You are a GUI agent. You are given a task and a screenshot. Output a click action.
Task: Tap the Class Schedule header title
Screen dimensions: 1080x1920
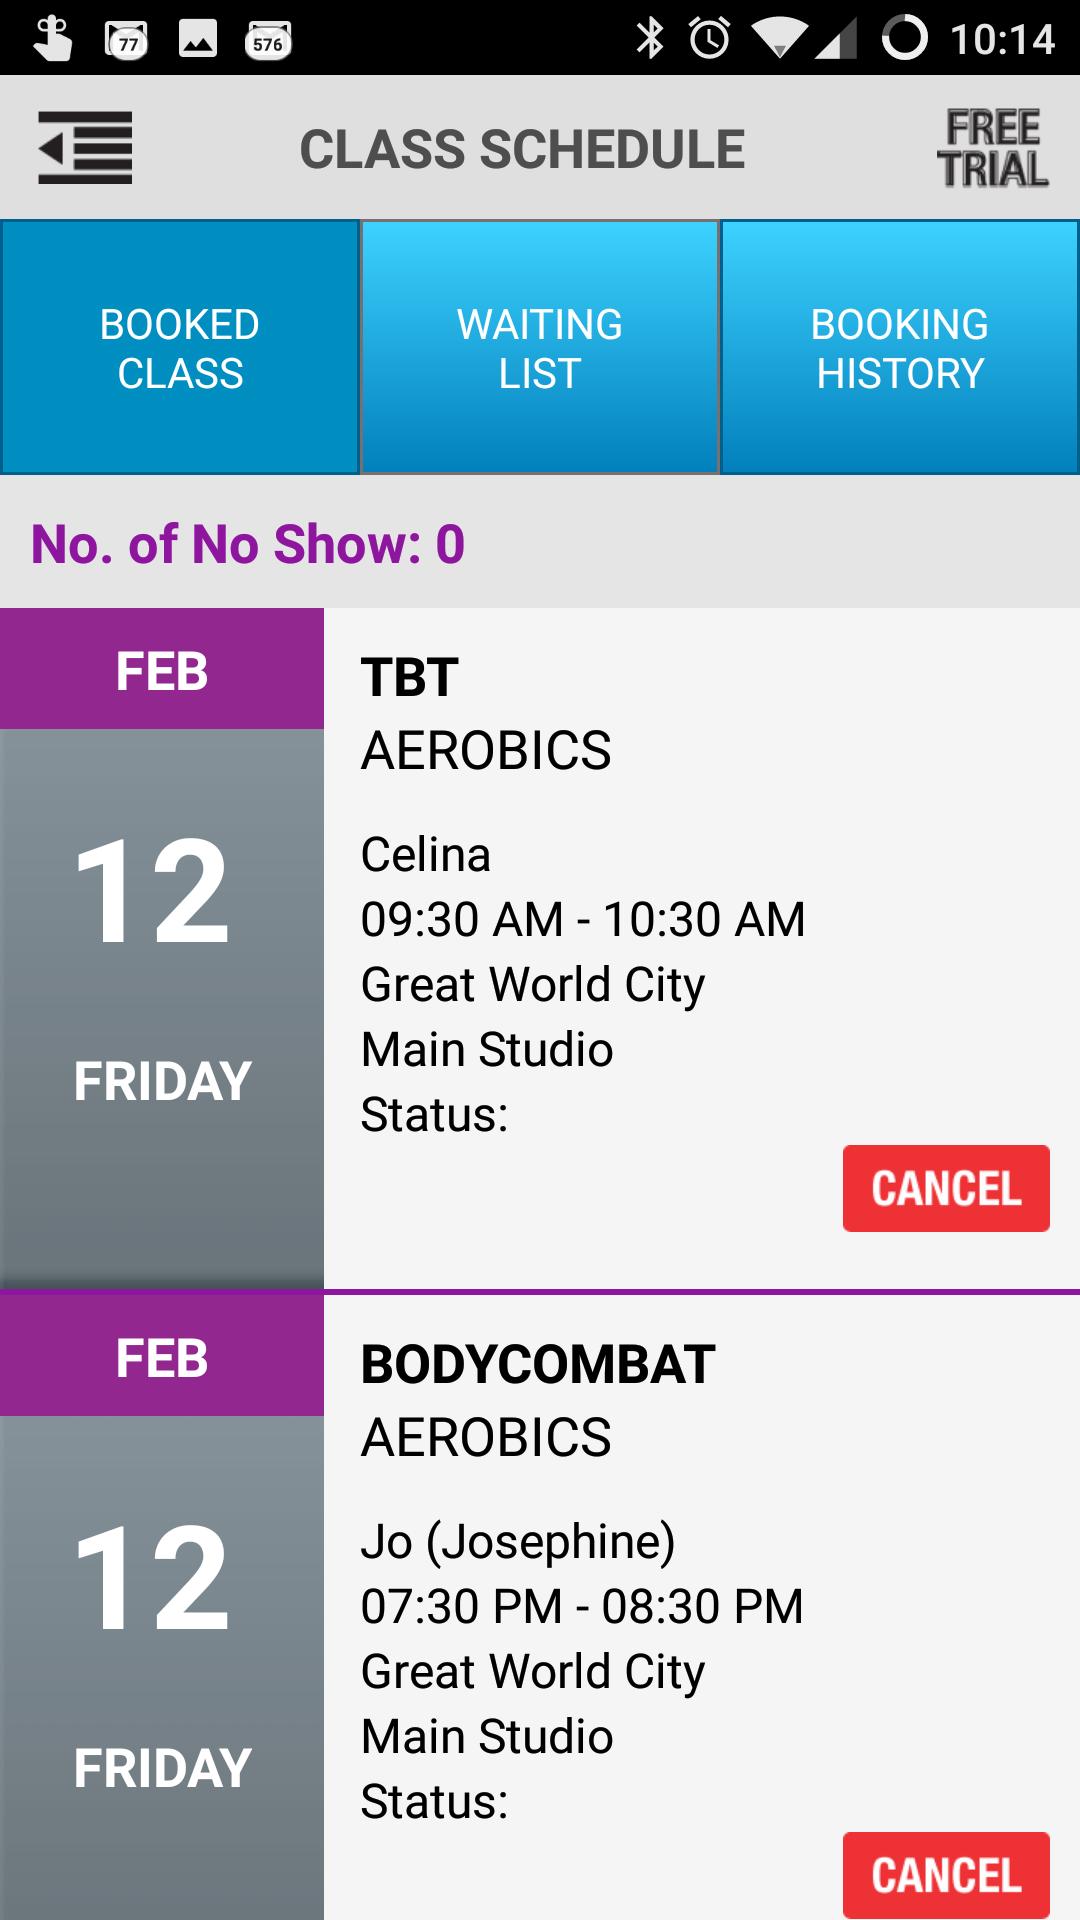(522, 149)
